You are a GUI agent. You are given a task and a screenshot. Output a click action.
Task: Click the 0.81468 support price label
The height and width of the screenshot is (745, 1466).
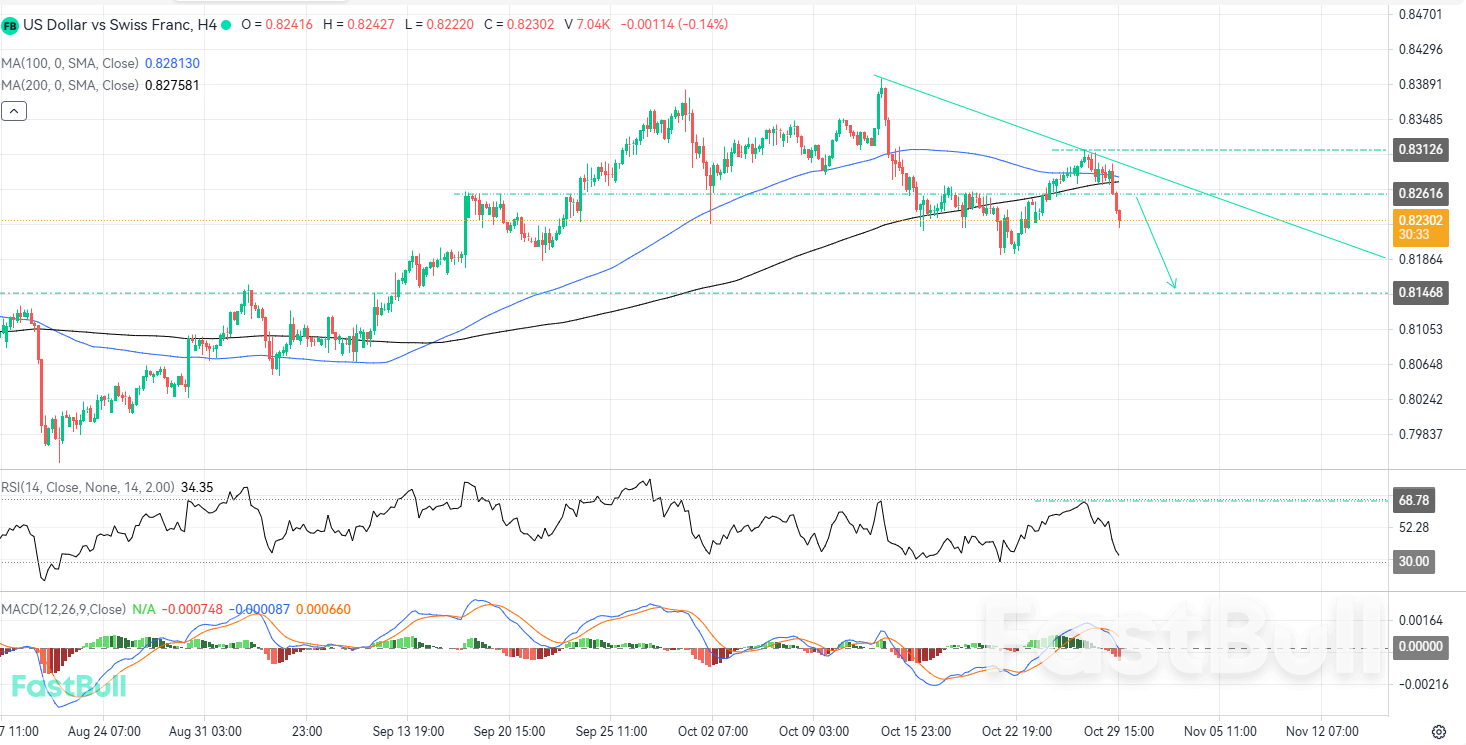[1419, 293]
